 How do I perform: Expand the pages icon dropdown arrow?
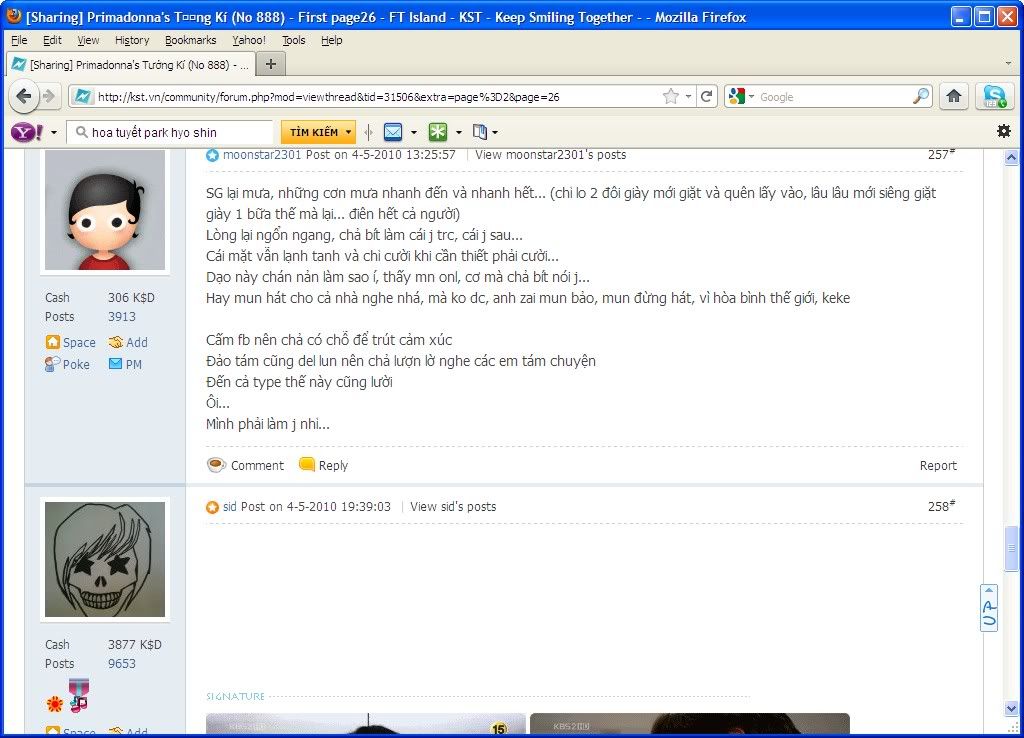(x=495, y=133)
